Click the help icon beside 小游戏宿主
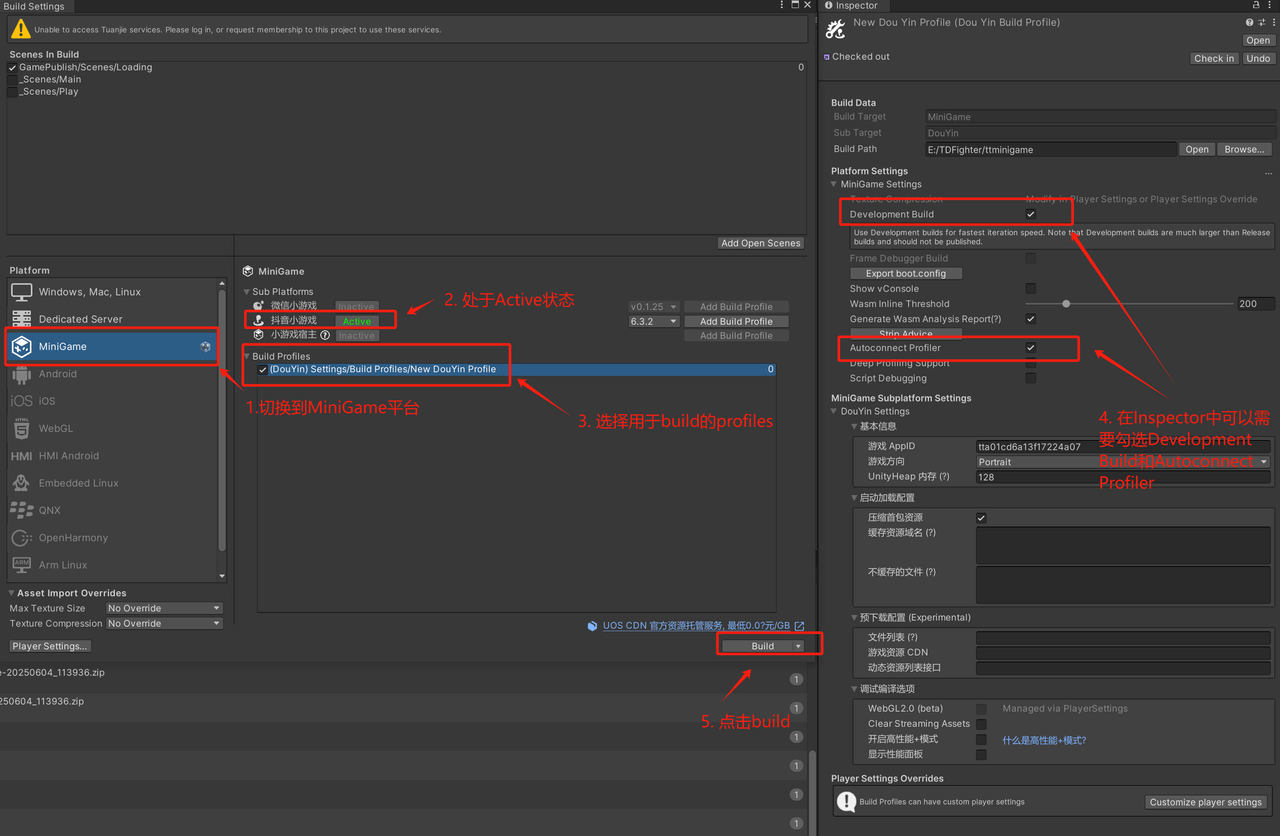The width and height of the screenshot is (1280, 836). pyautogui.click(x=325, y=335)
